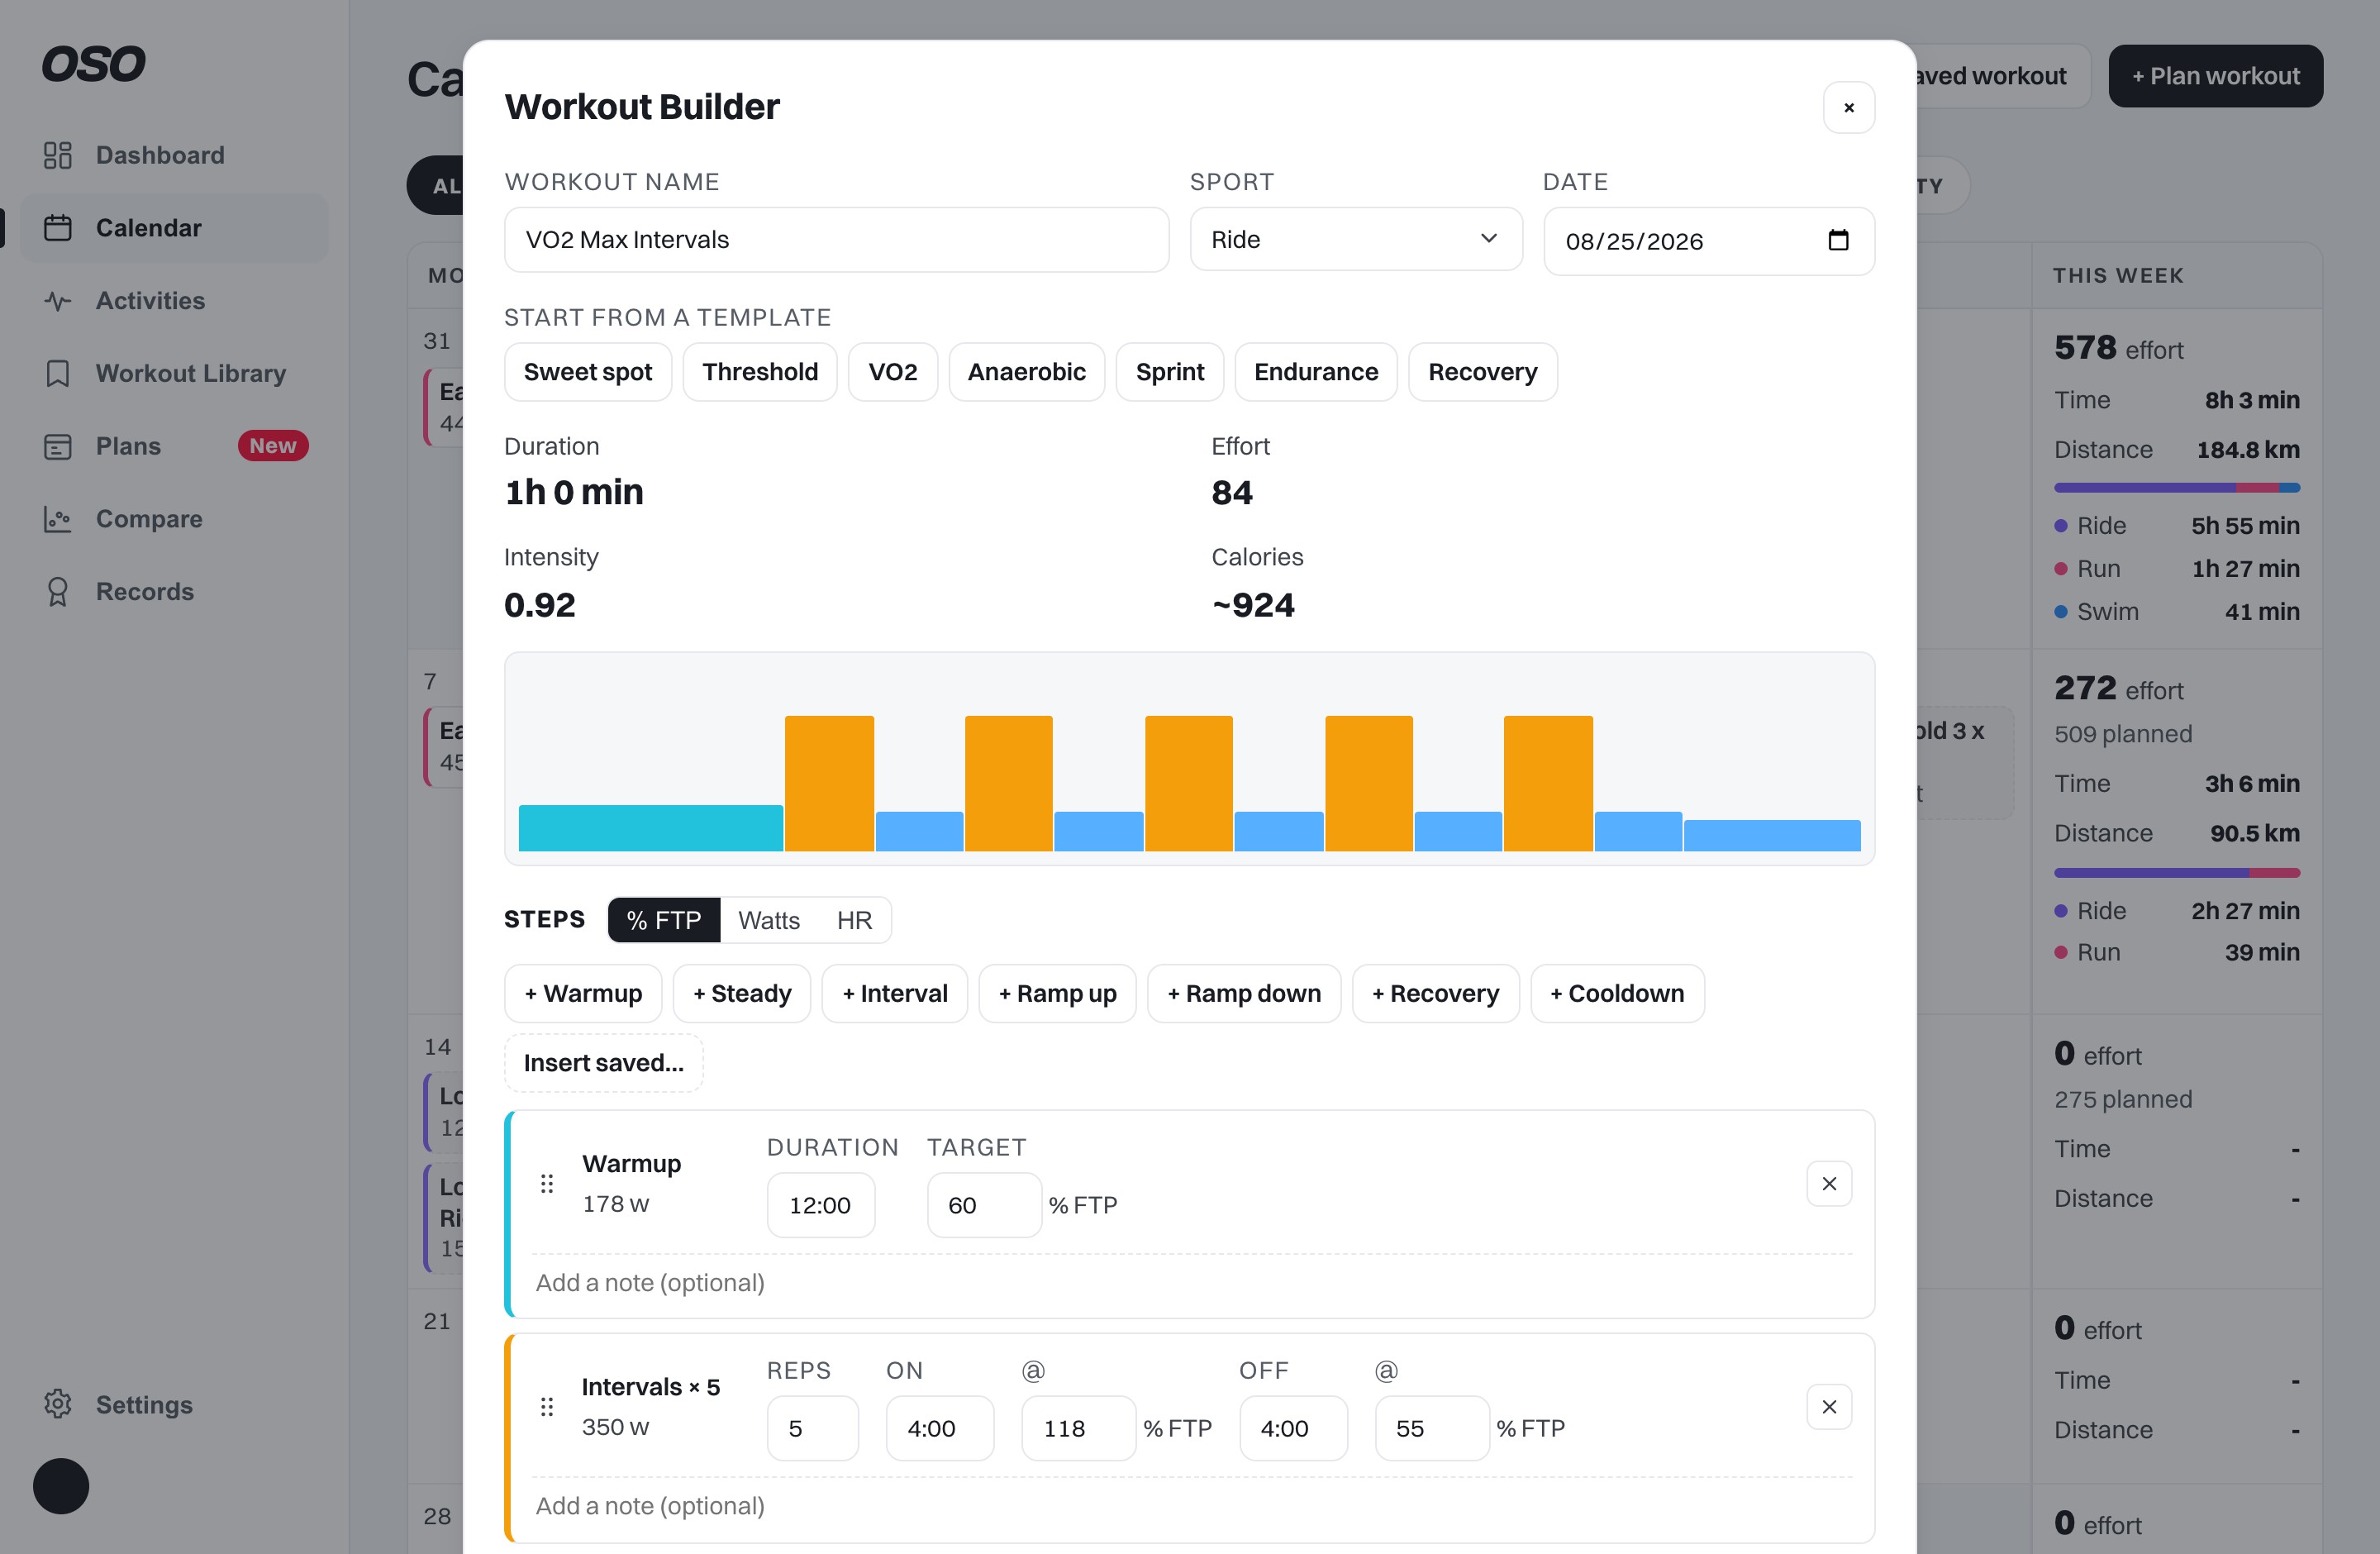Close the Workout Builder dialog
Screen dimensions: 2380x1554
[x=1848, y=107]
